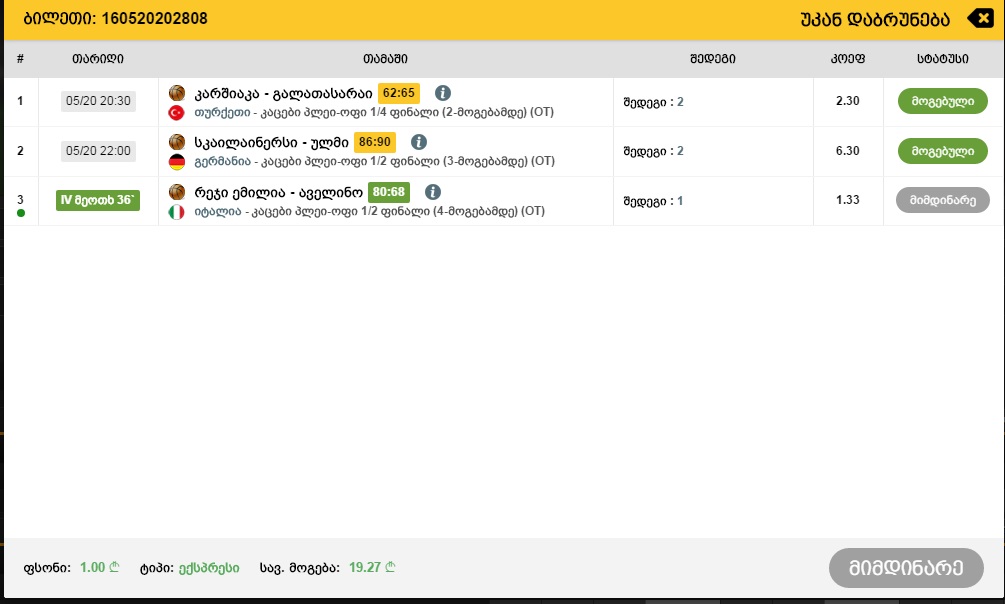This screenshot has height=604, width=1005.
Task: Click the green live indicator dot in row 3
Action: tap(21, 213)
